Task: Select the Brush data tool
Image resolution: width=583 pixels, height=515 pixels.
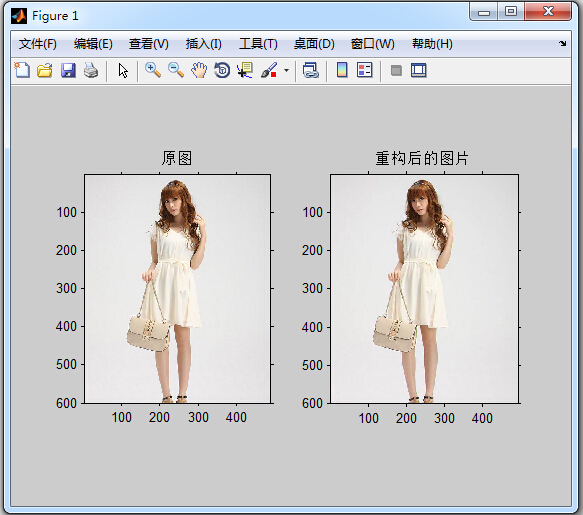Action: tap(269, 70)
